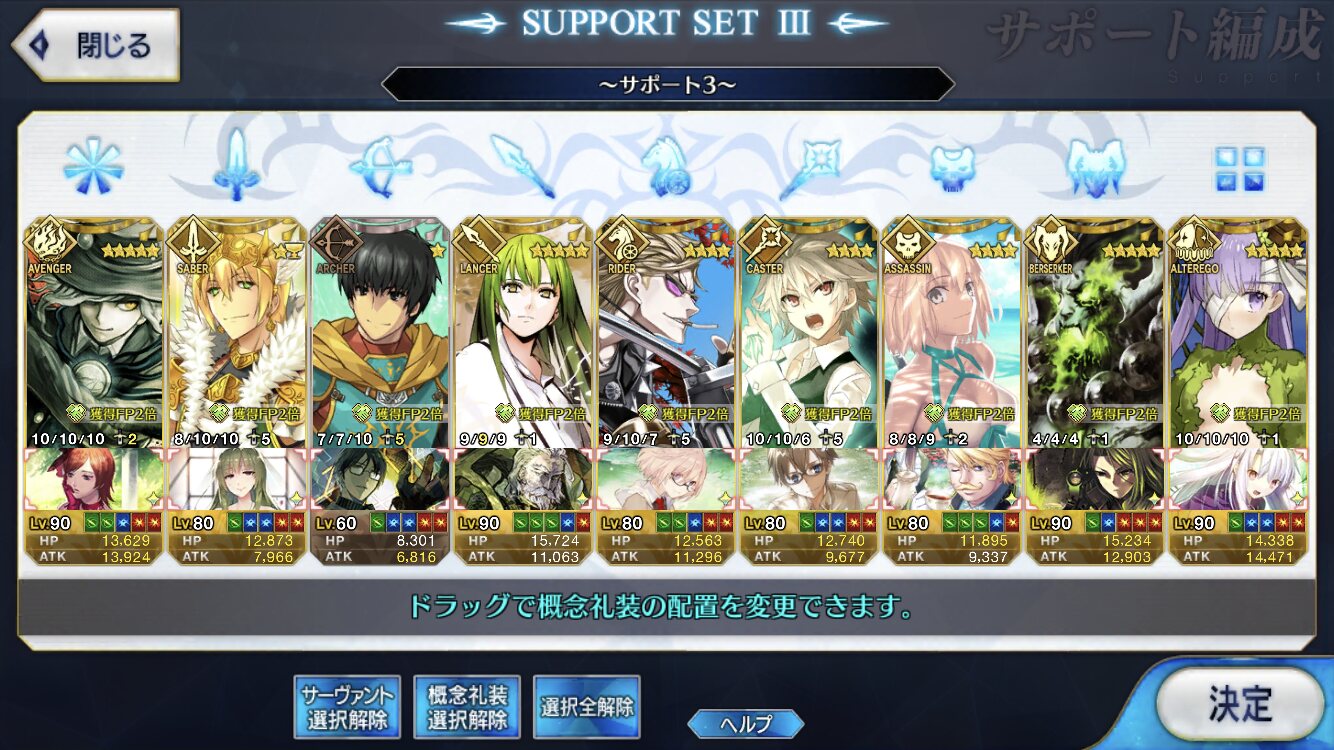Viewport: 1334px width, 750px height.
Task: Pick the Berserker beast class icon
Action: 1096,167
